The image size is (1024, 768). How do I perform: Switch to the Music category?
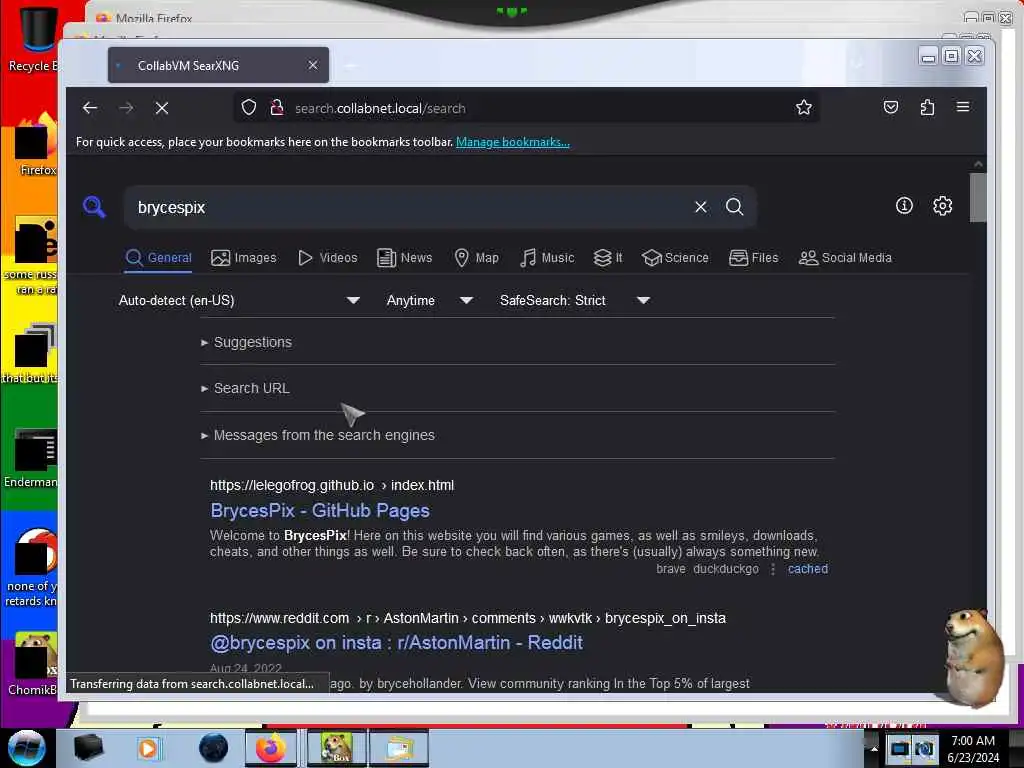tap(547, 258)
